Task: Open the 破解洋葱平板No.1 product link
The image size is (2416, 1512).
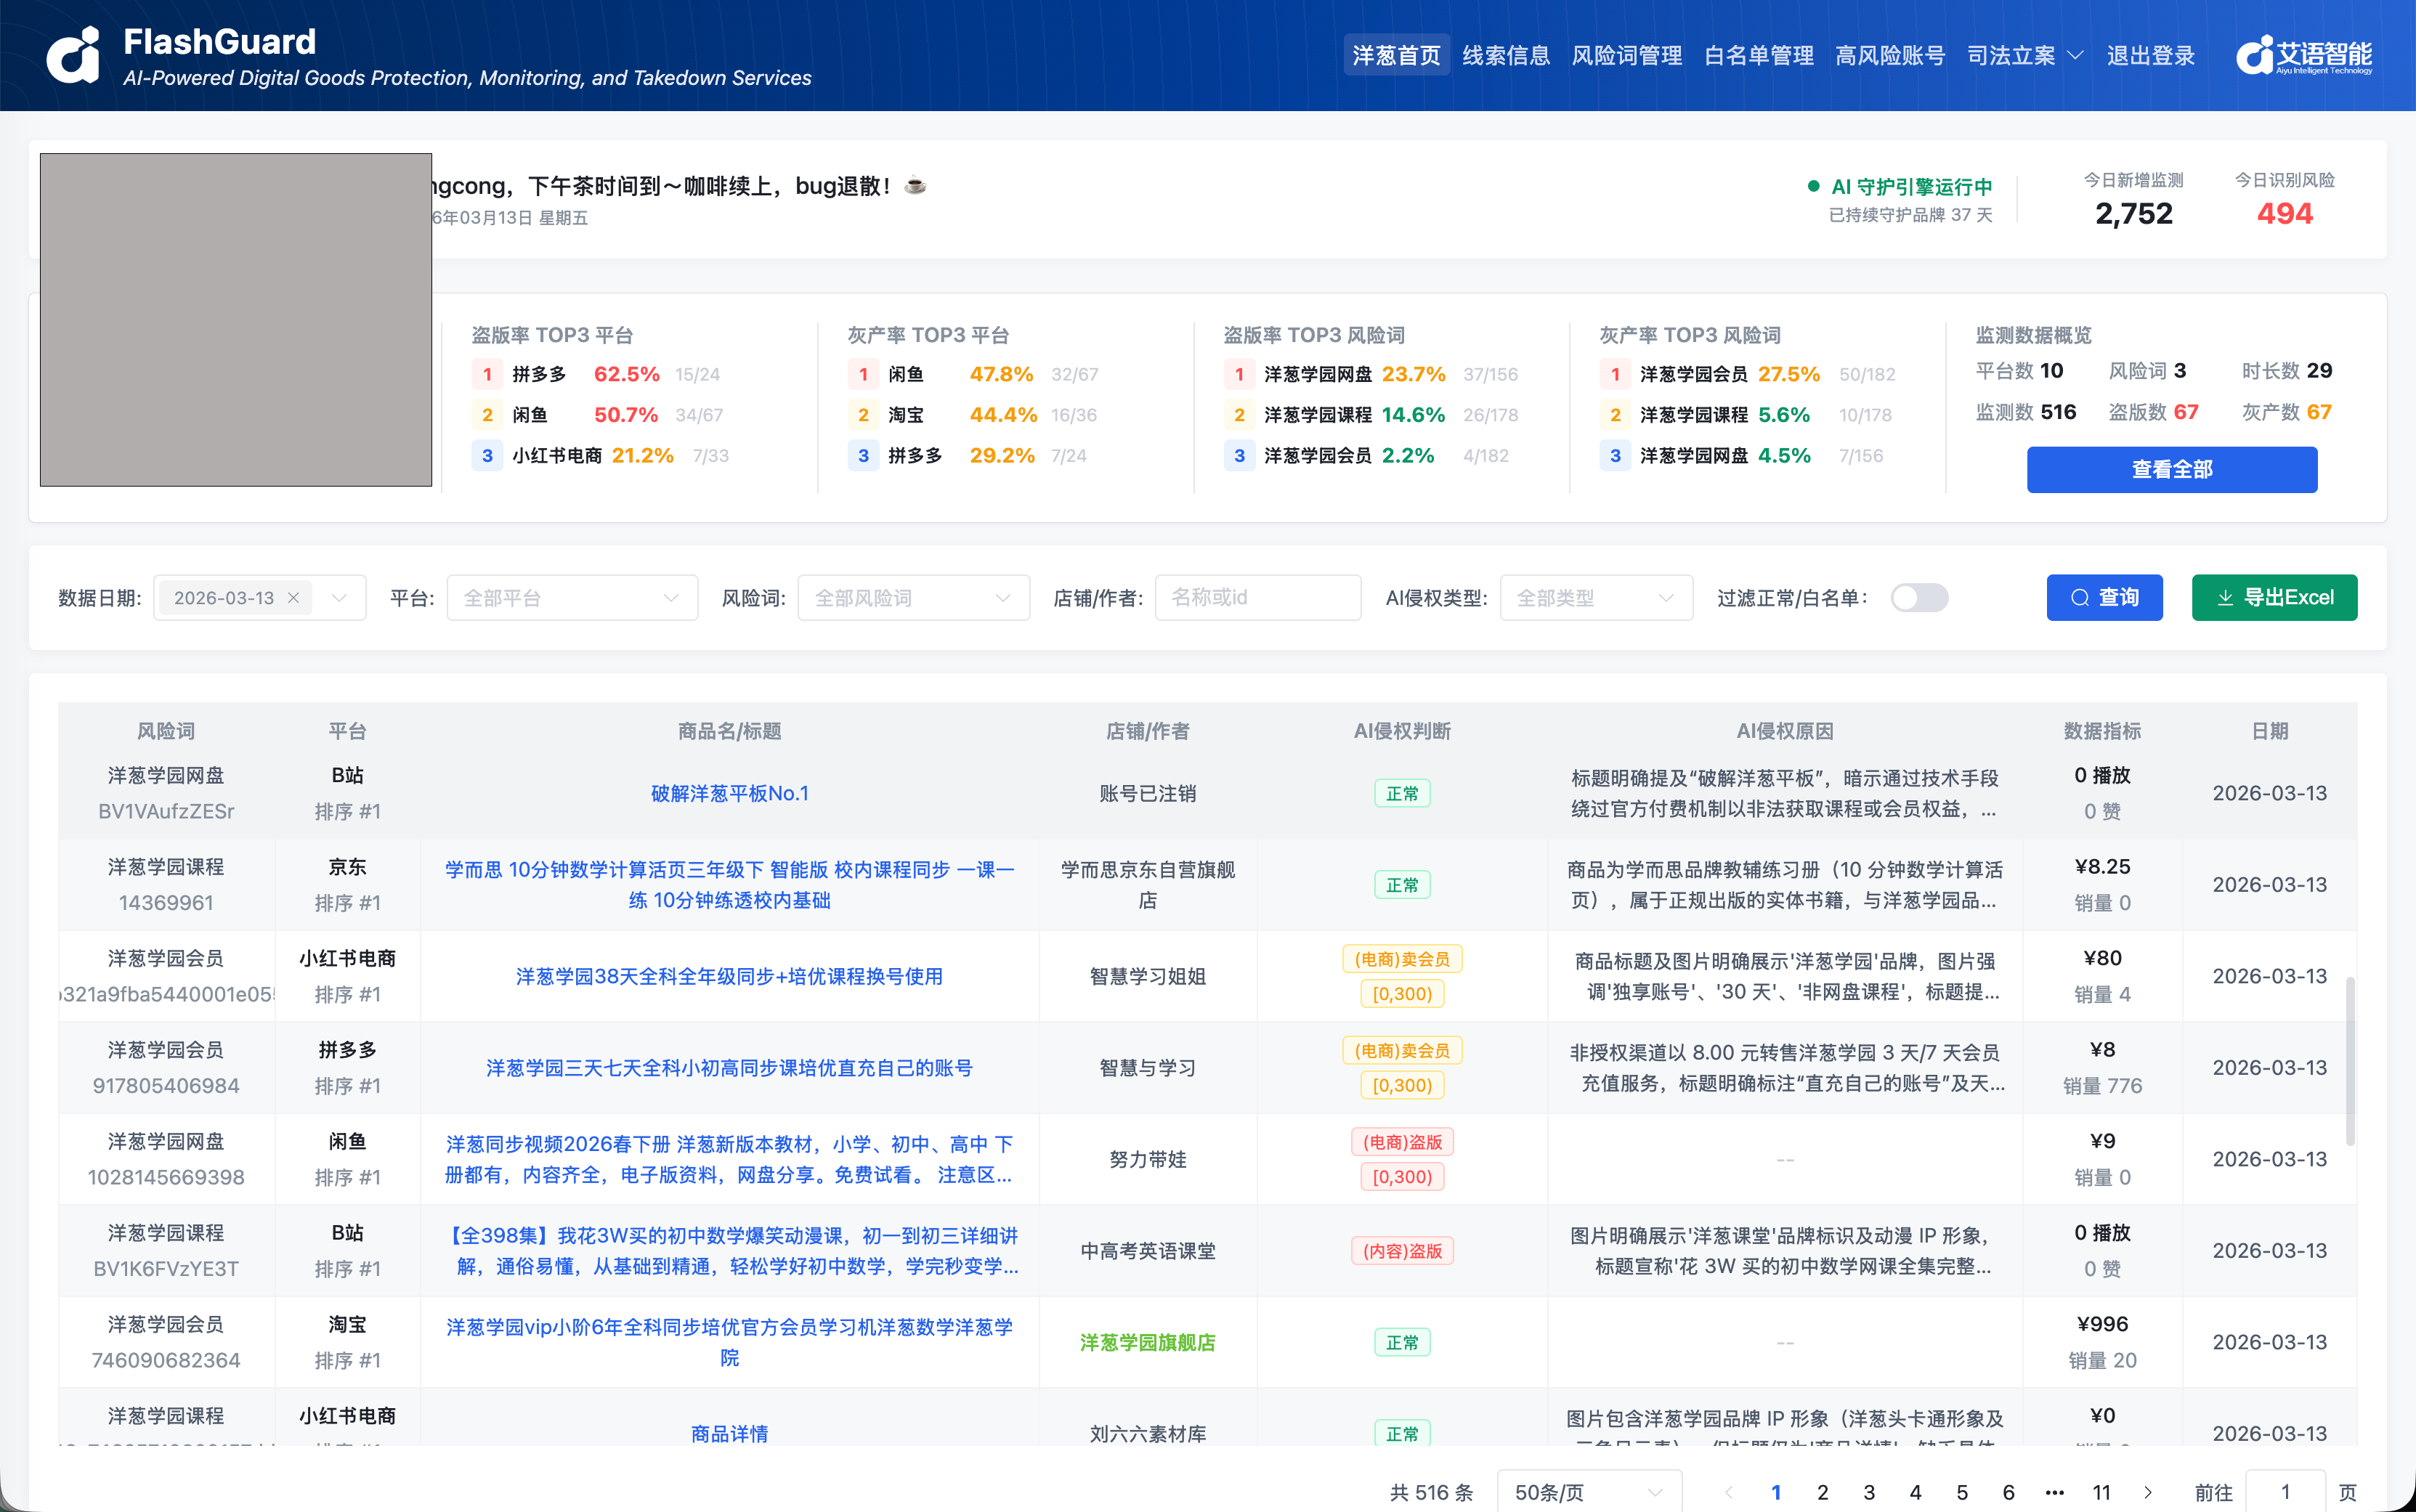Action: (x=731, y=793)
